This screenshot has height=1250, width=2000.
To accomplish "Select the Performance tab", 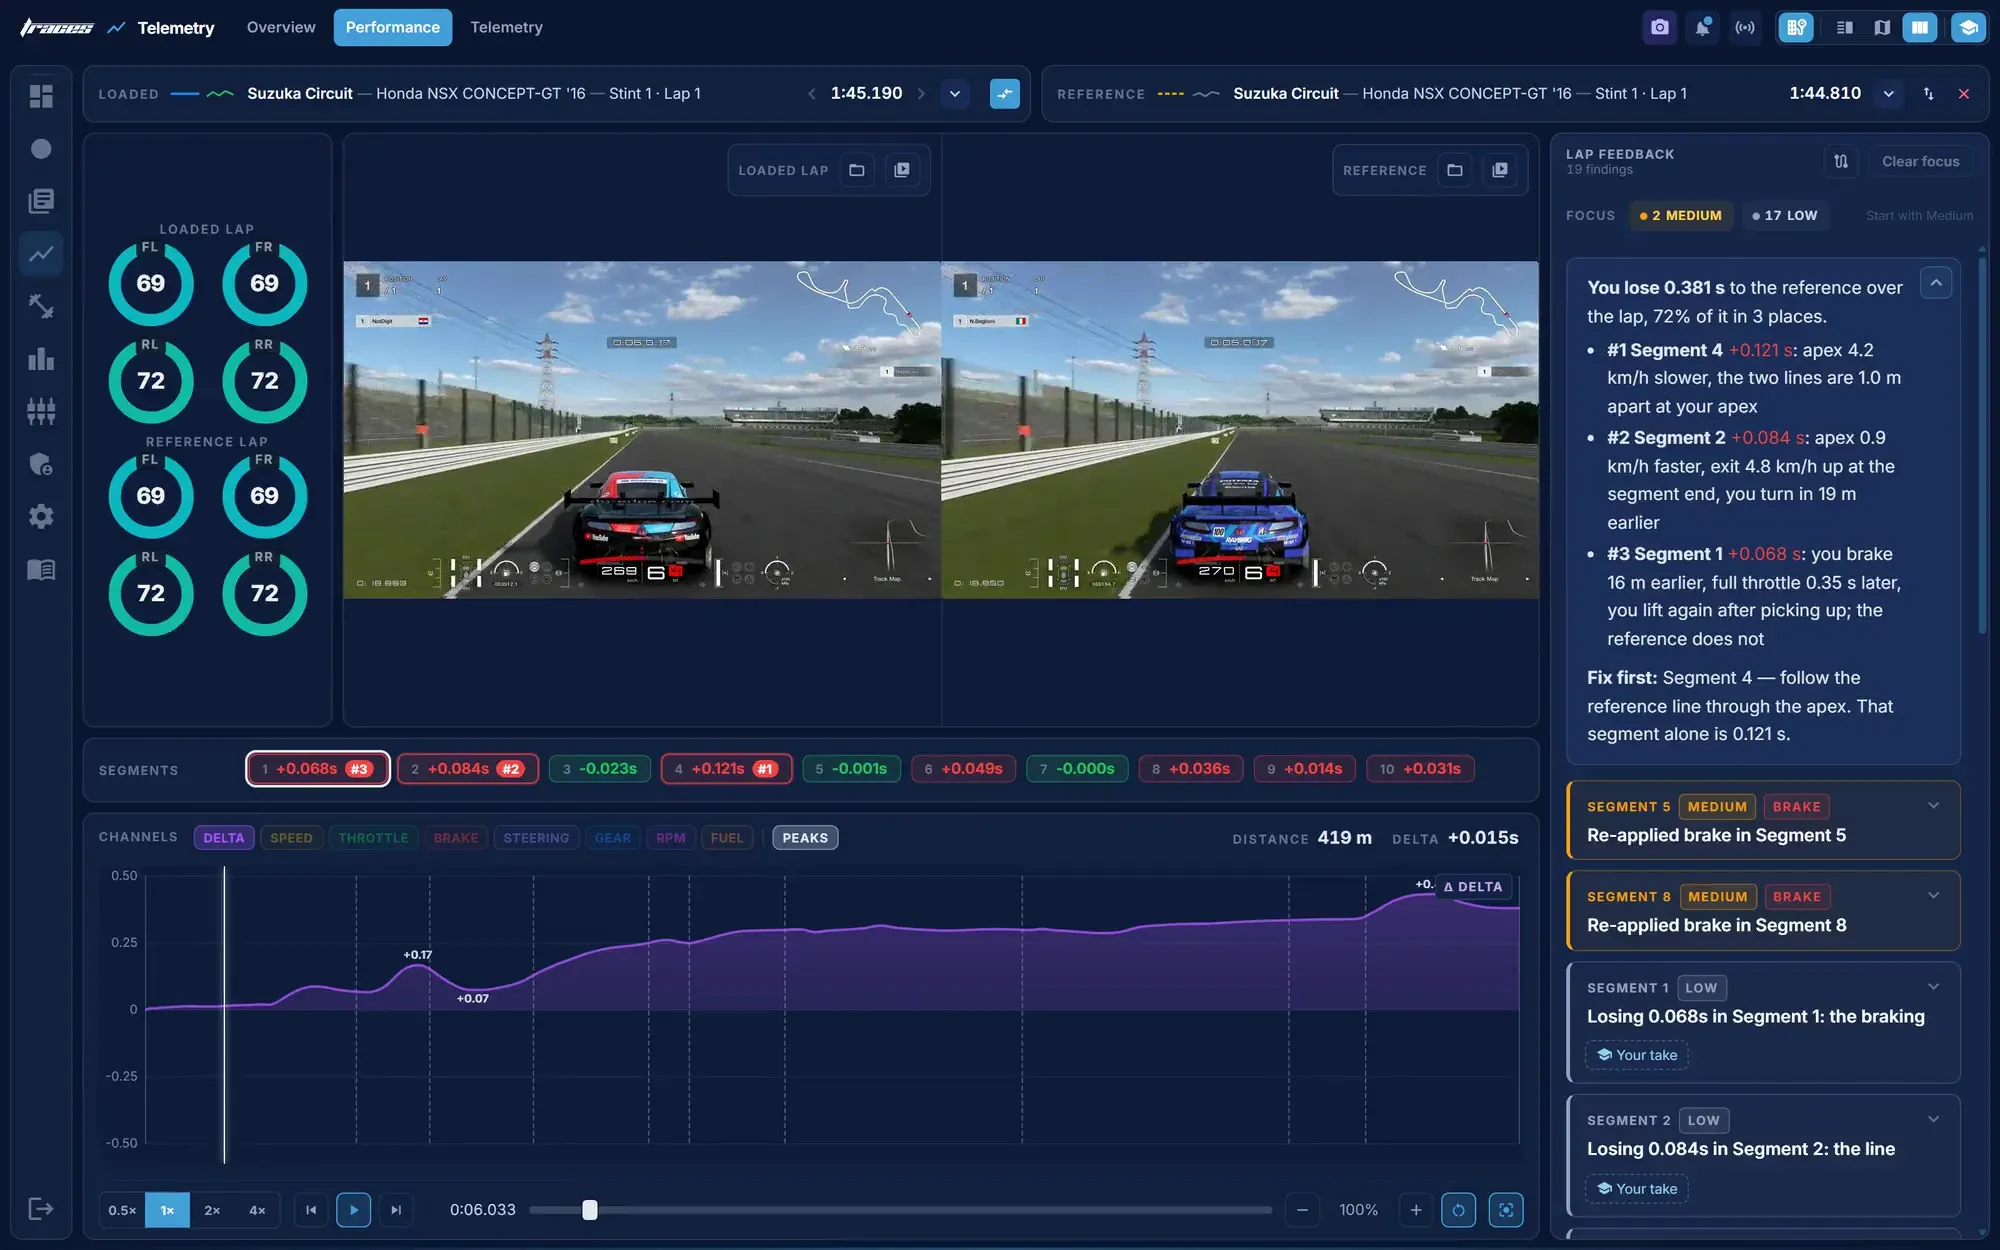I will coord(393,27).
